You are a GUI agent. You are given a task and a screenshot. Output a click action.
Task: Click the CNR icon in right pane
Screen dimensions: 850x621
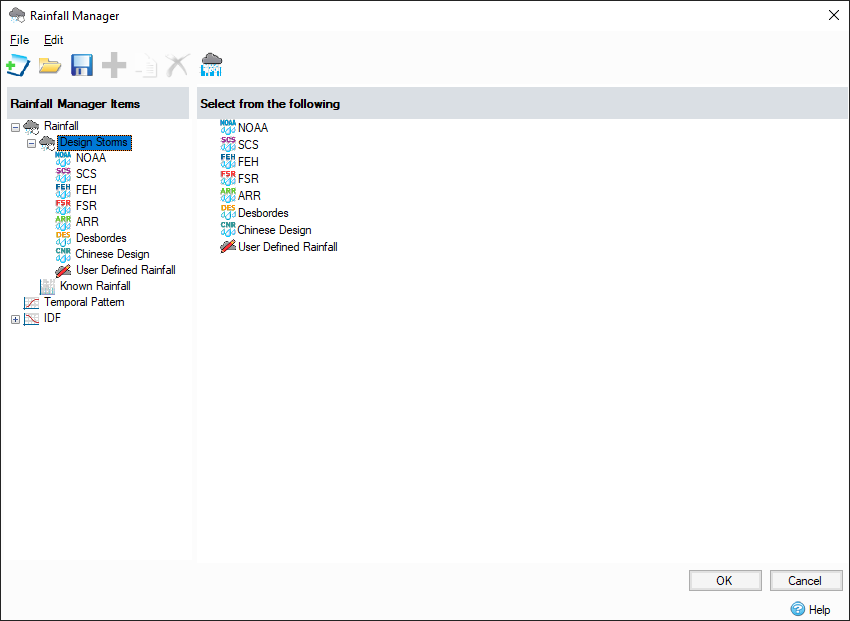pos(228,230)
